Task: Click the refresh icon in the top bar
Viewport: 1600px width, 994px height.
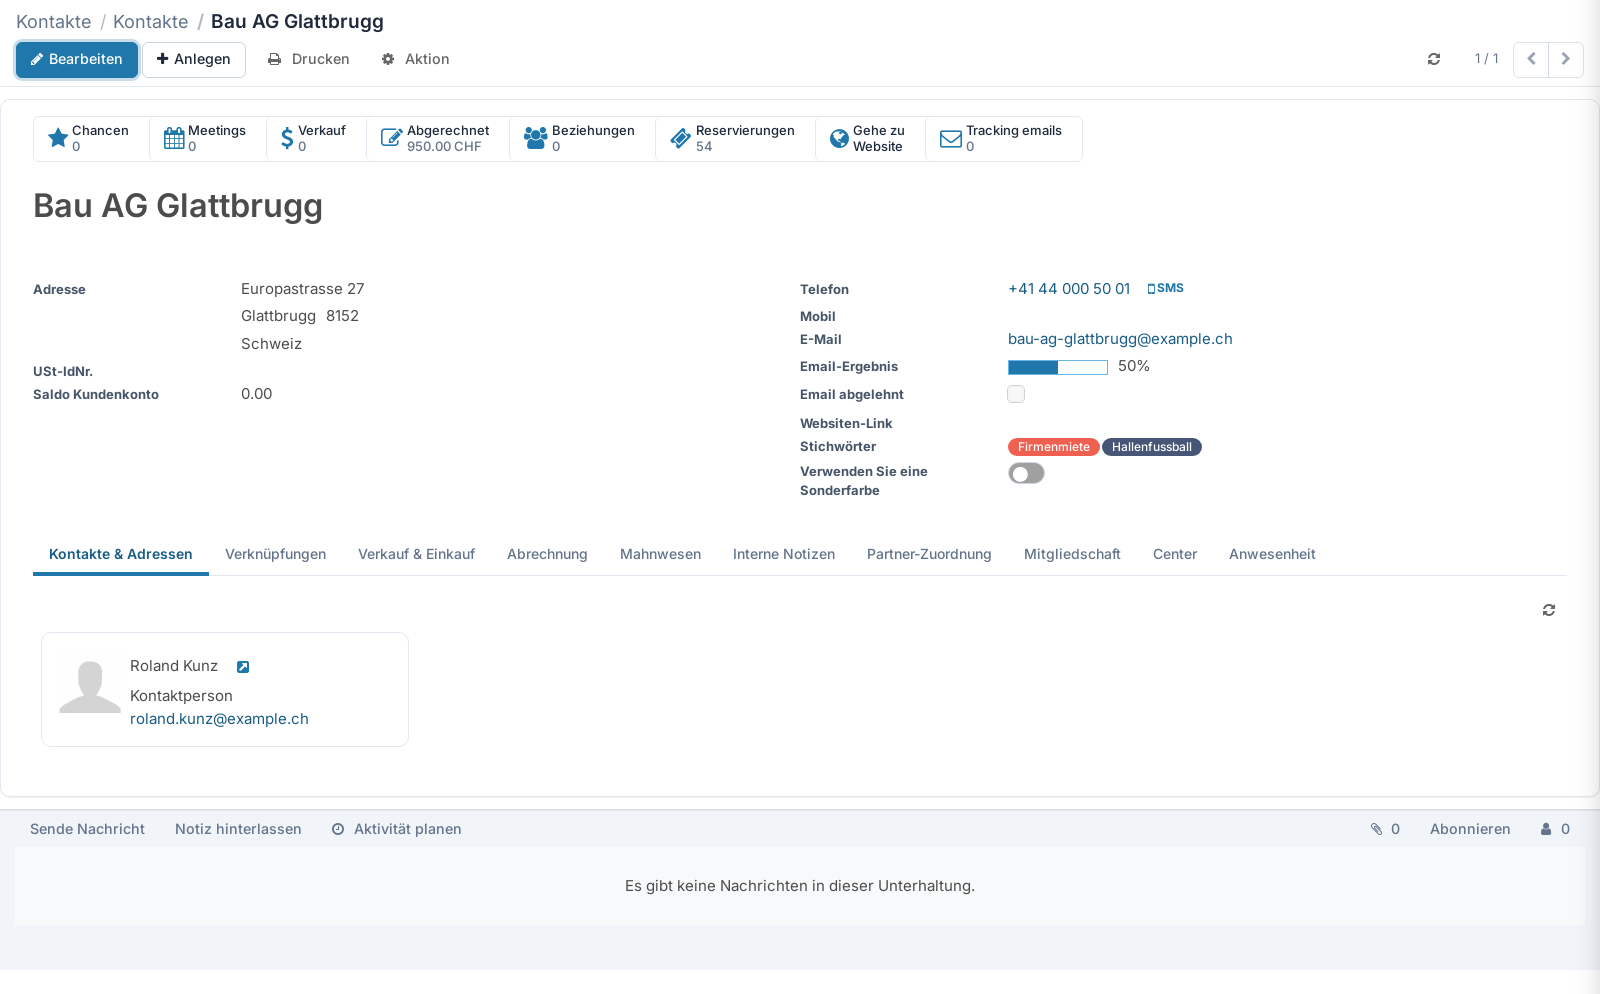Action: (1434, 59)
